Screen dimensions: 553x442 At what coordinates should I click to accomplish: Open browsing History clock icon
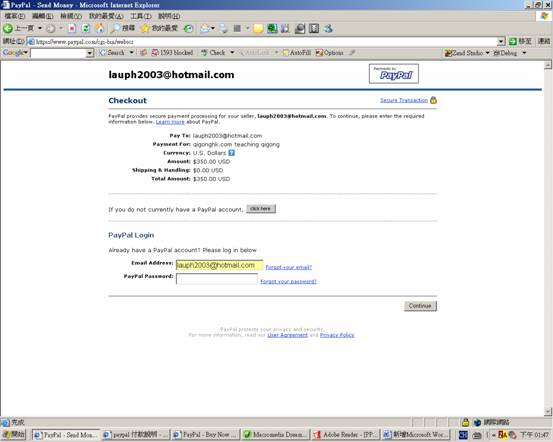(x=189, y=29)
